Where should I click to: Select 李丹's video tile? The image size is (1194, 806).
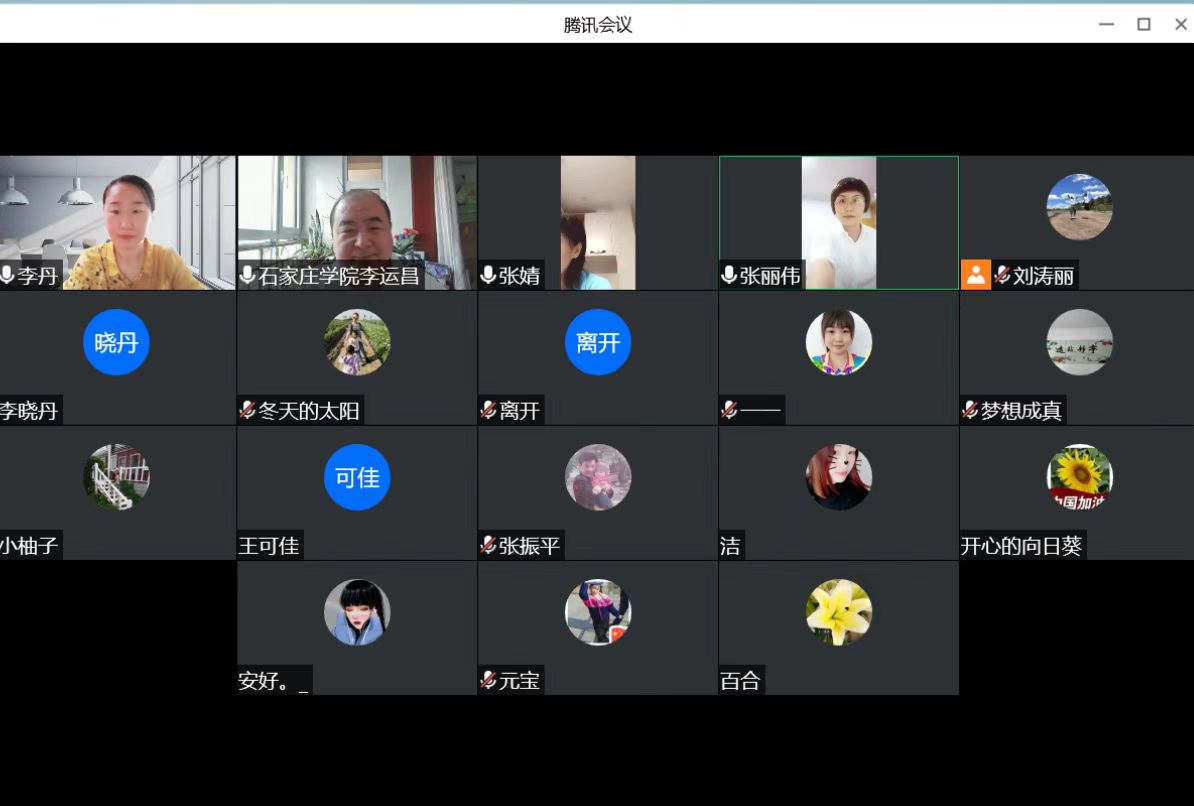click(117, 222)
